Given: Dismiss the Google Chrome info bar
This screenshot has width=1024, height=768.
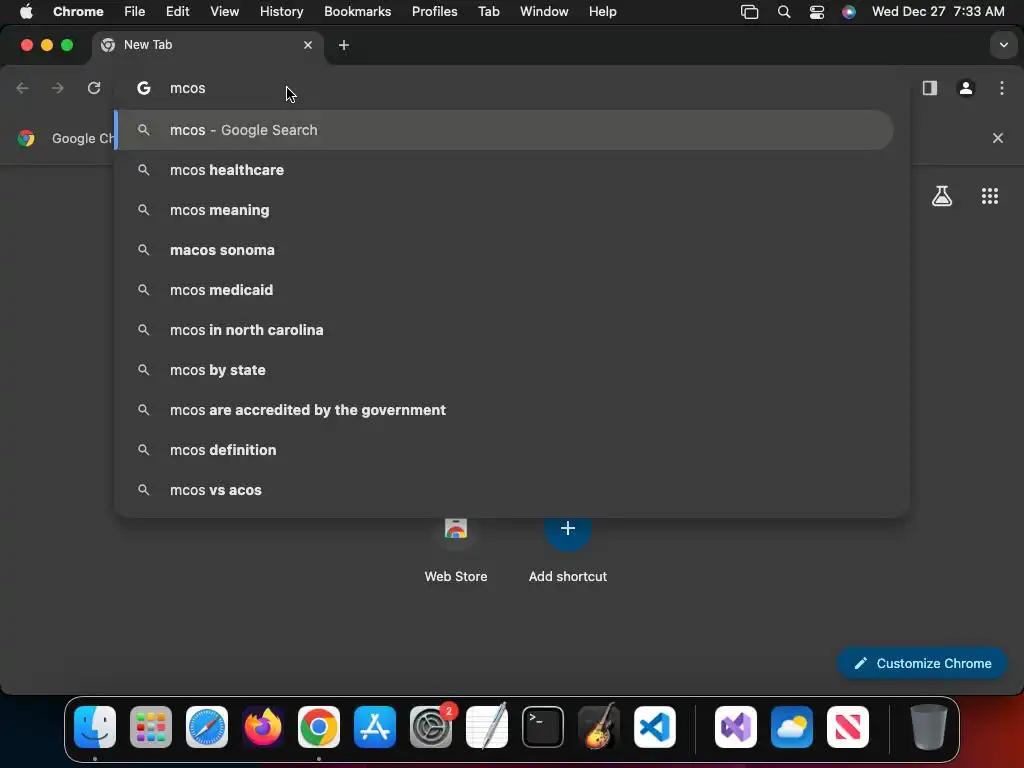Looking at the screenshot, I should (x=998, y=138).
